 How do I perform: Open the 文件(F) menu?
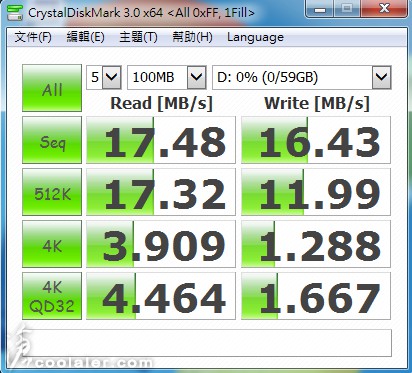33,37
